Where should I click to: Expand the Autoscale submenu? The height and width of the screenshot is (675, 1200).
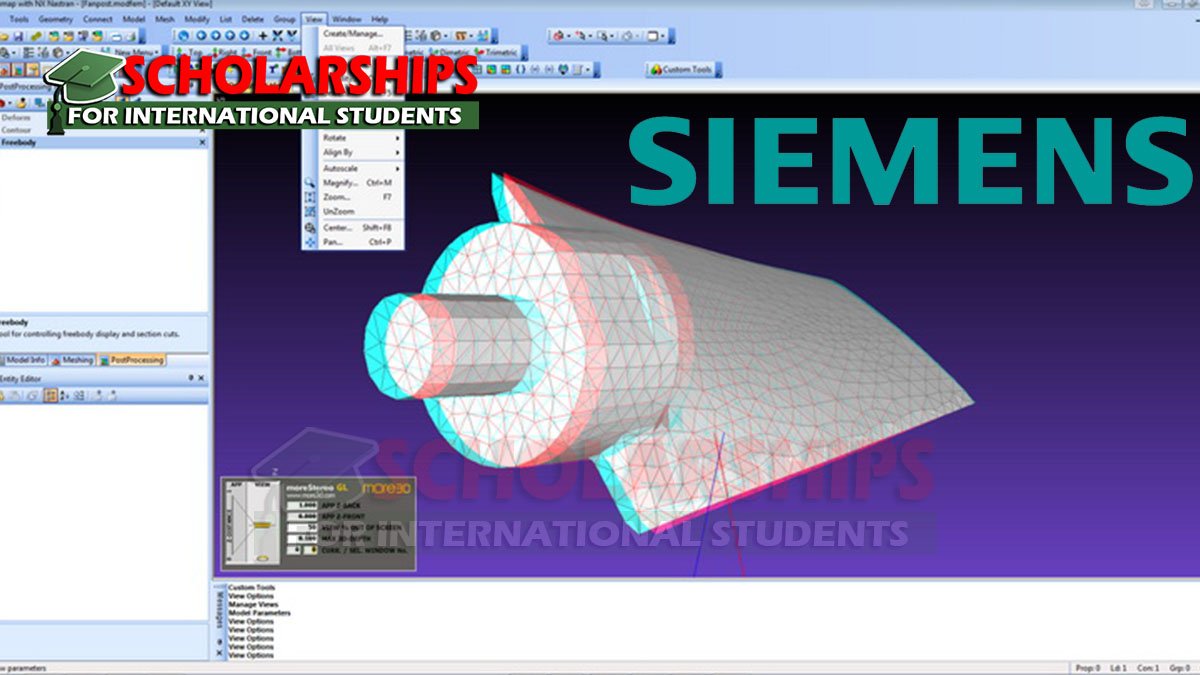click(353, 169)
